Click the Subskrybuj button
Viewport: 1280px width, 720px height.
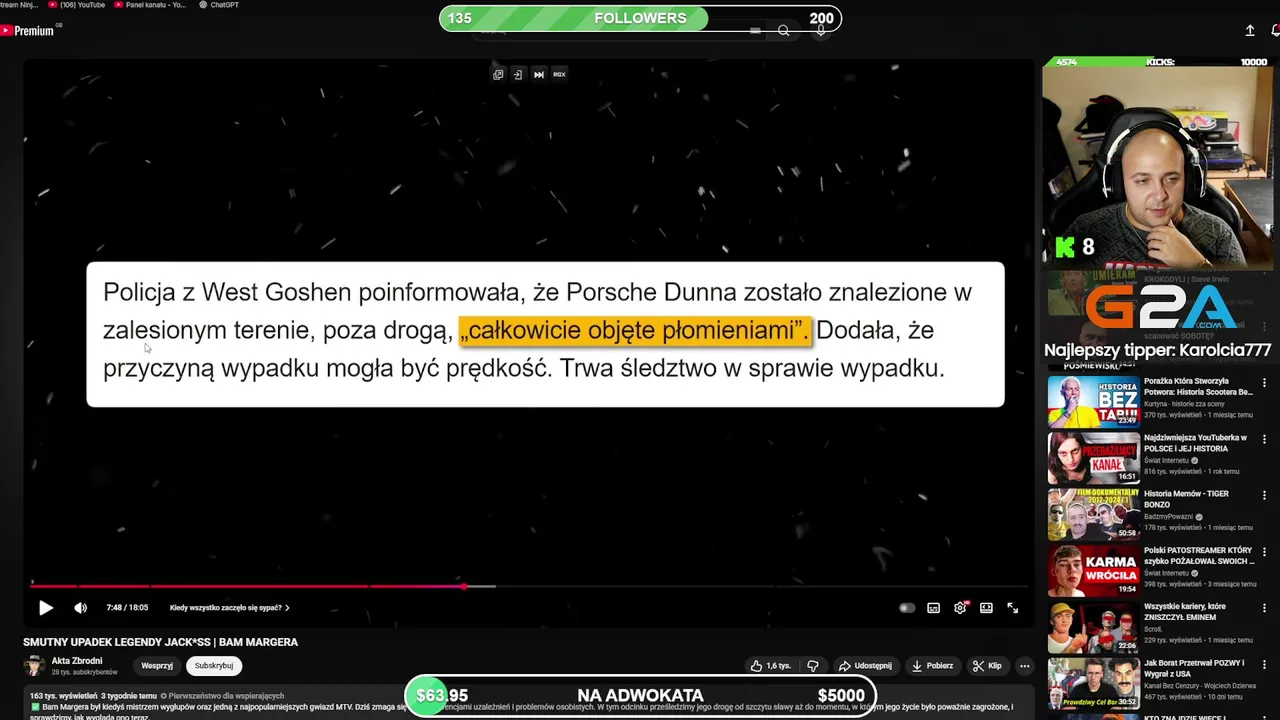point(214,666)
